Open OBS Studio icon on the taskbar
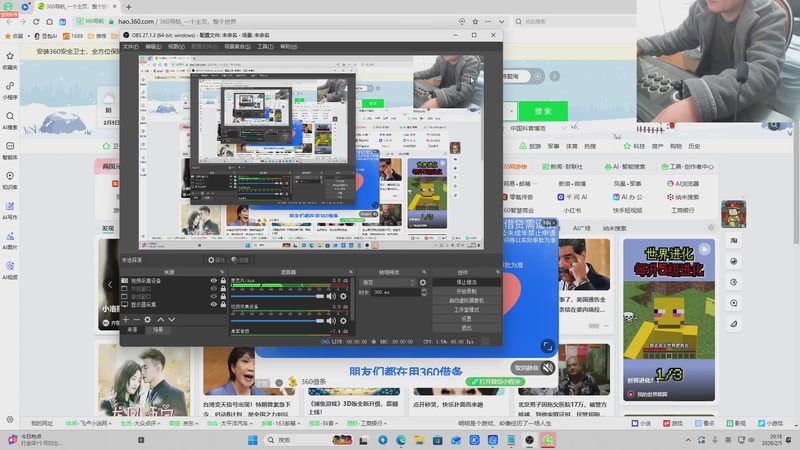This screenshot has width=800, height=450. tap(530, 440)
